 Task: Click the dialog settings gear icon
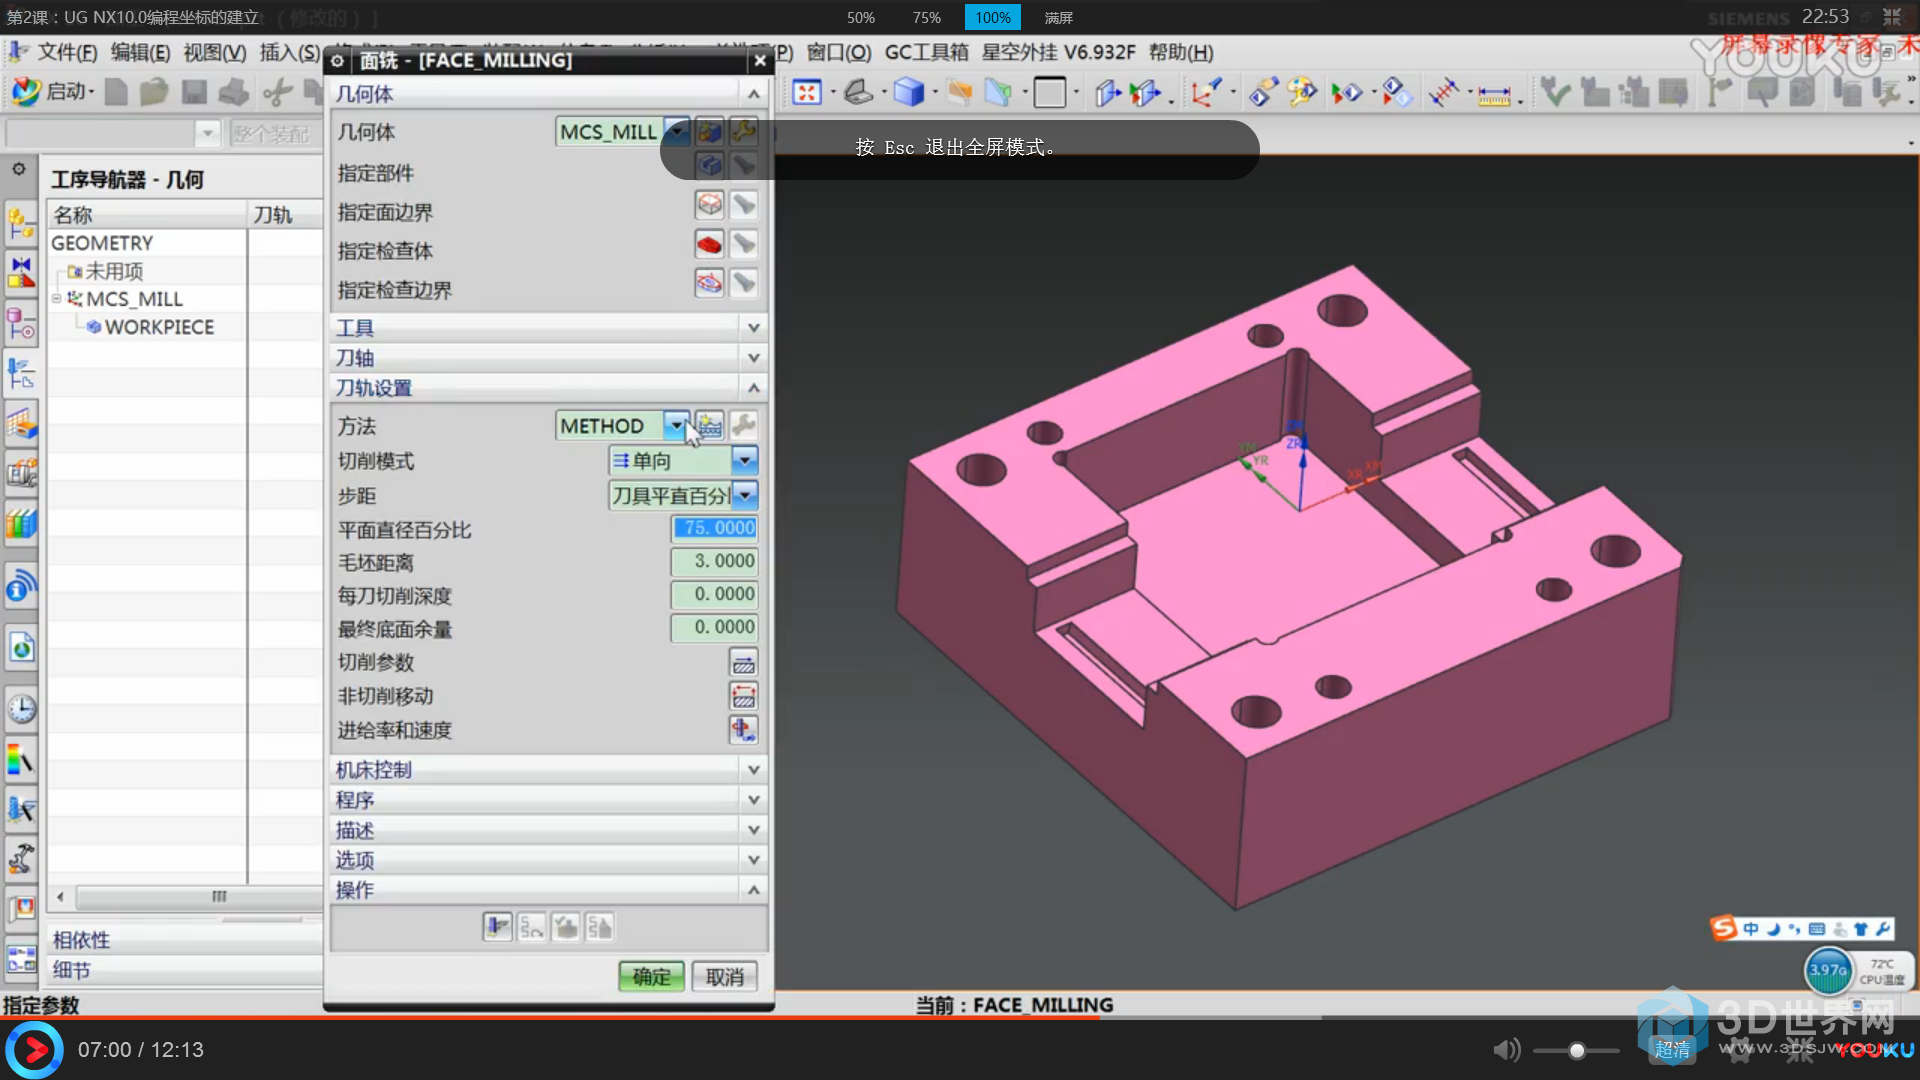[x=337, y=61]
